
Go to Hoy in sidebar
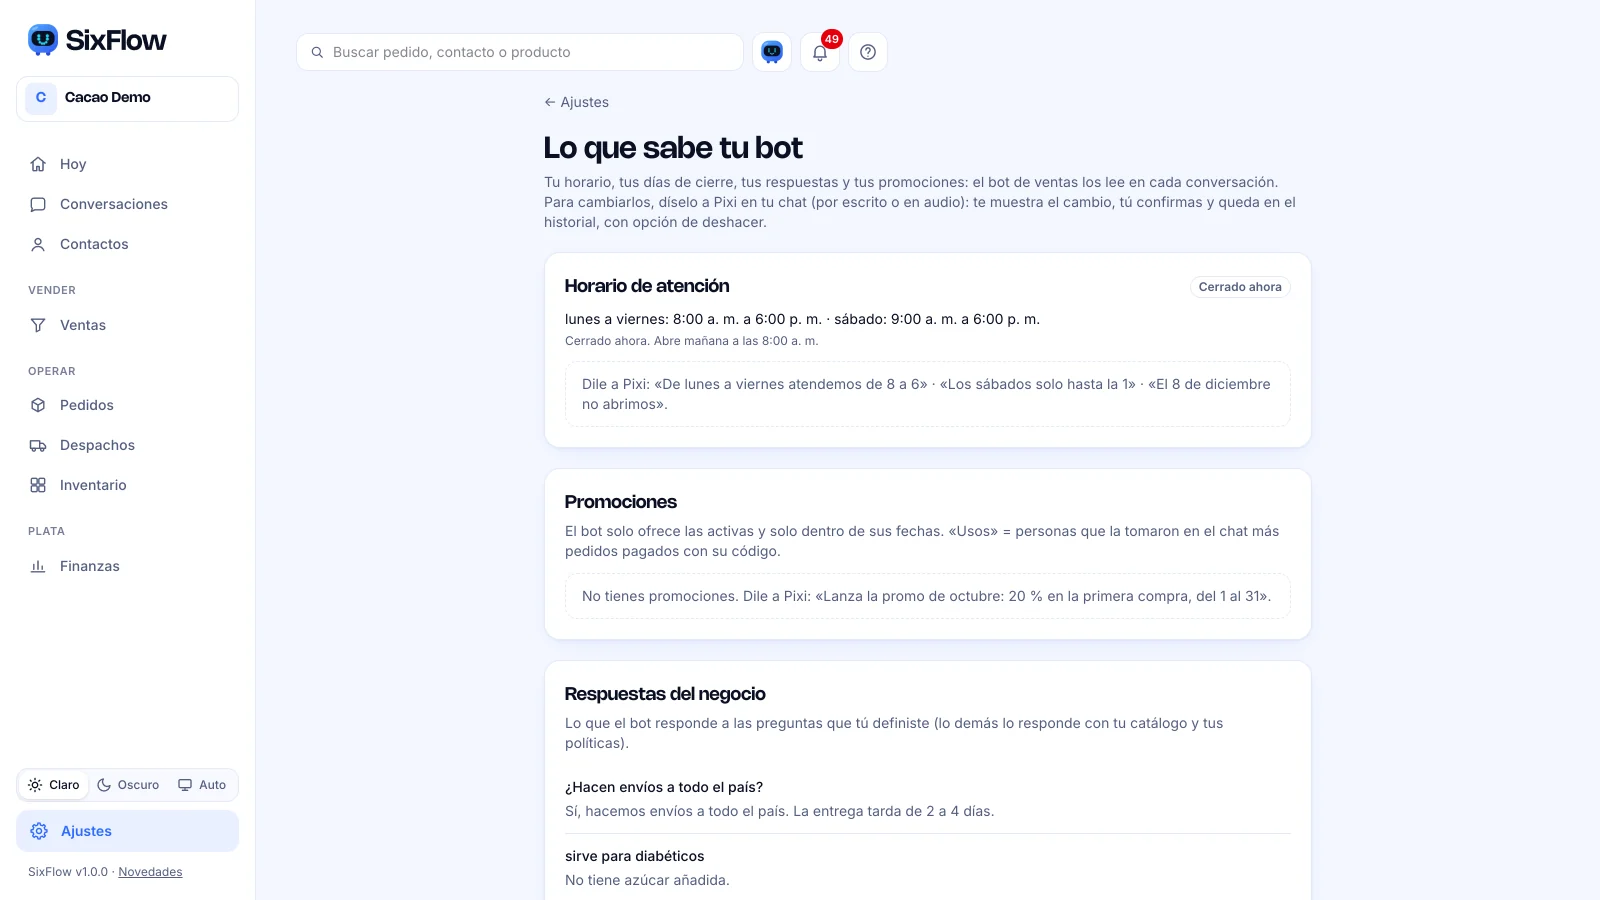pyautogui.click(x=127, y=164)
